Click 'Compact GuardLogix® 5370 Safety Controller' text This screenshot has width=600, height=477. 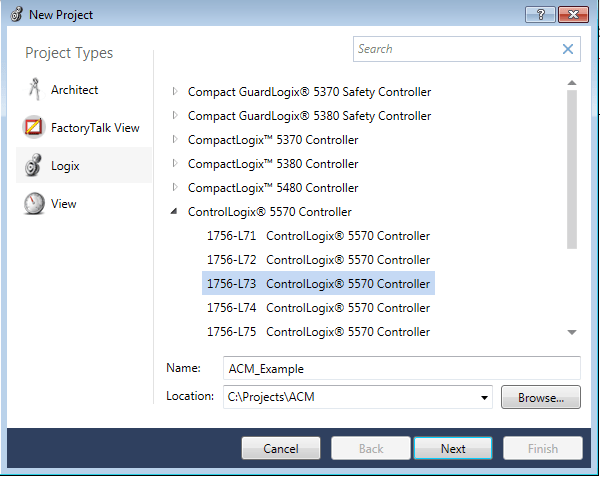pyautogui.click(x=309, y=92)
